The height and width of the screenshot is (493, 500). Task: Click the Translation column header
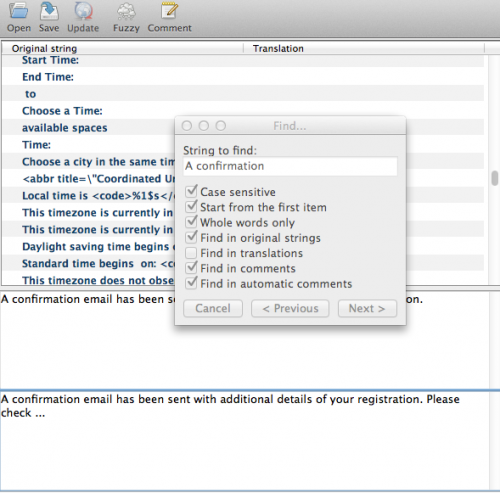coord(364,48)
